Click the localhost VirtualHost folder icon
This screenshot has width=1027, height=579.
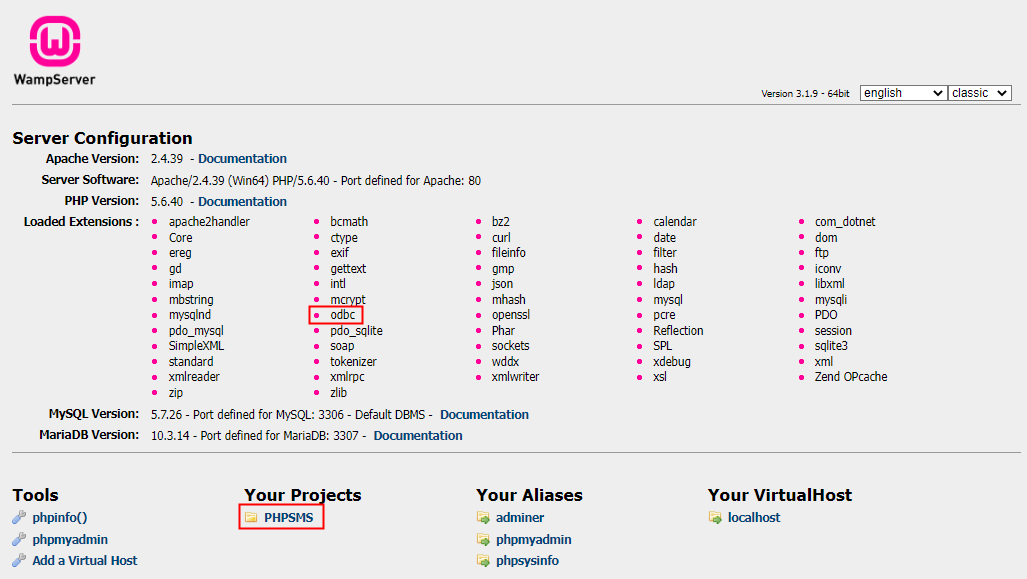pyautogui.click(x=715, y=518)
